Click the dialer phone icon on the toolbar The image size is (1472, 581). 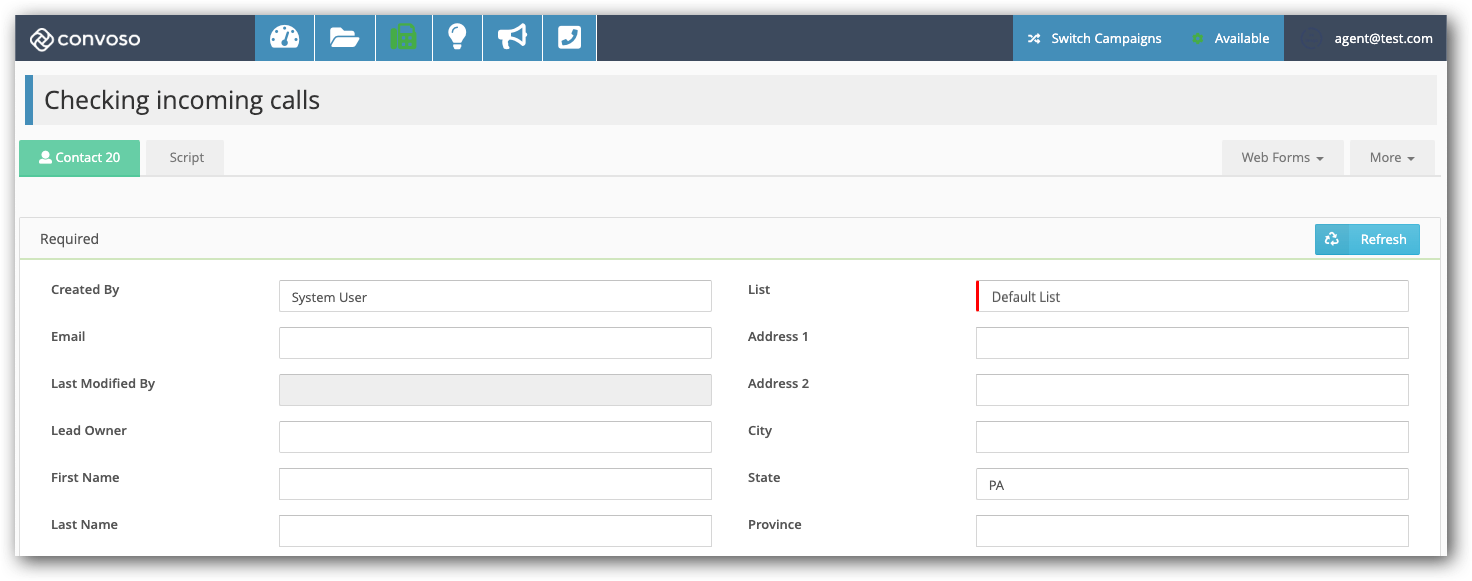click(569, 37)
